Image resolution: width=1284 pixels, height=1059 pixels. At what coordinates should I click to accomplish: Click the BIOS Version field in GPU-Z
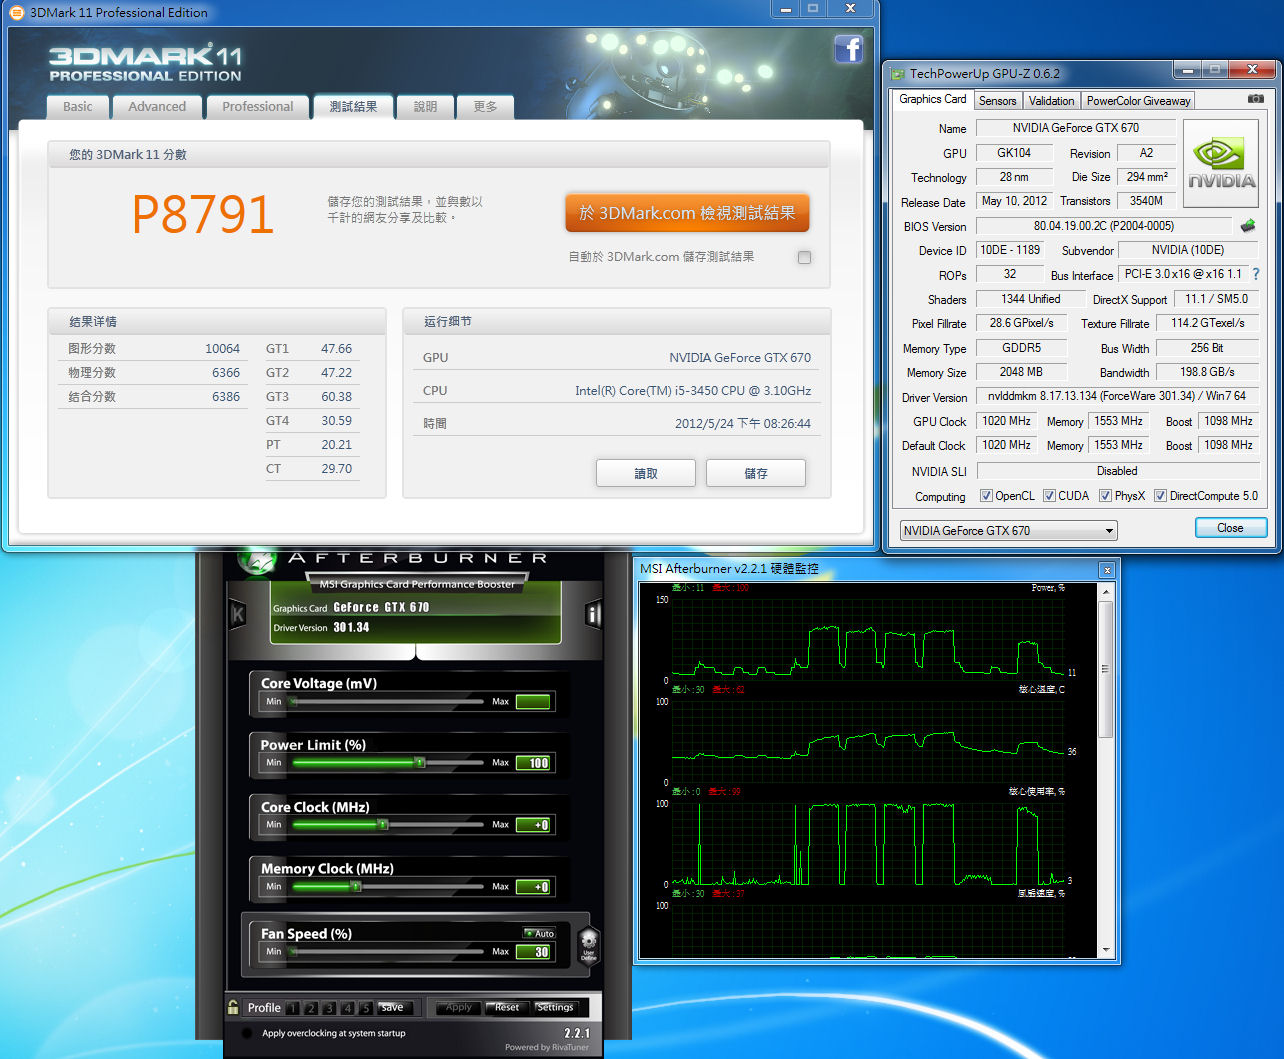click(1104, 226)
